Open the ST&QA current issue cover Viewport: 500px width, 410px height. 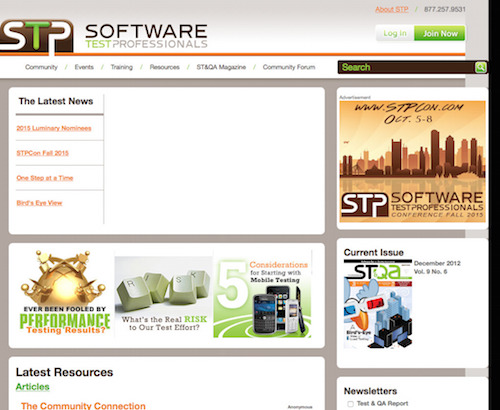378,304
